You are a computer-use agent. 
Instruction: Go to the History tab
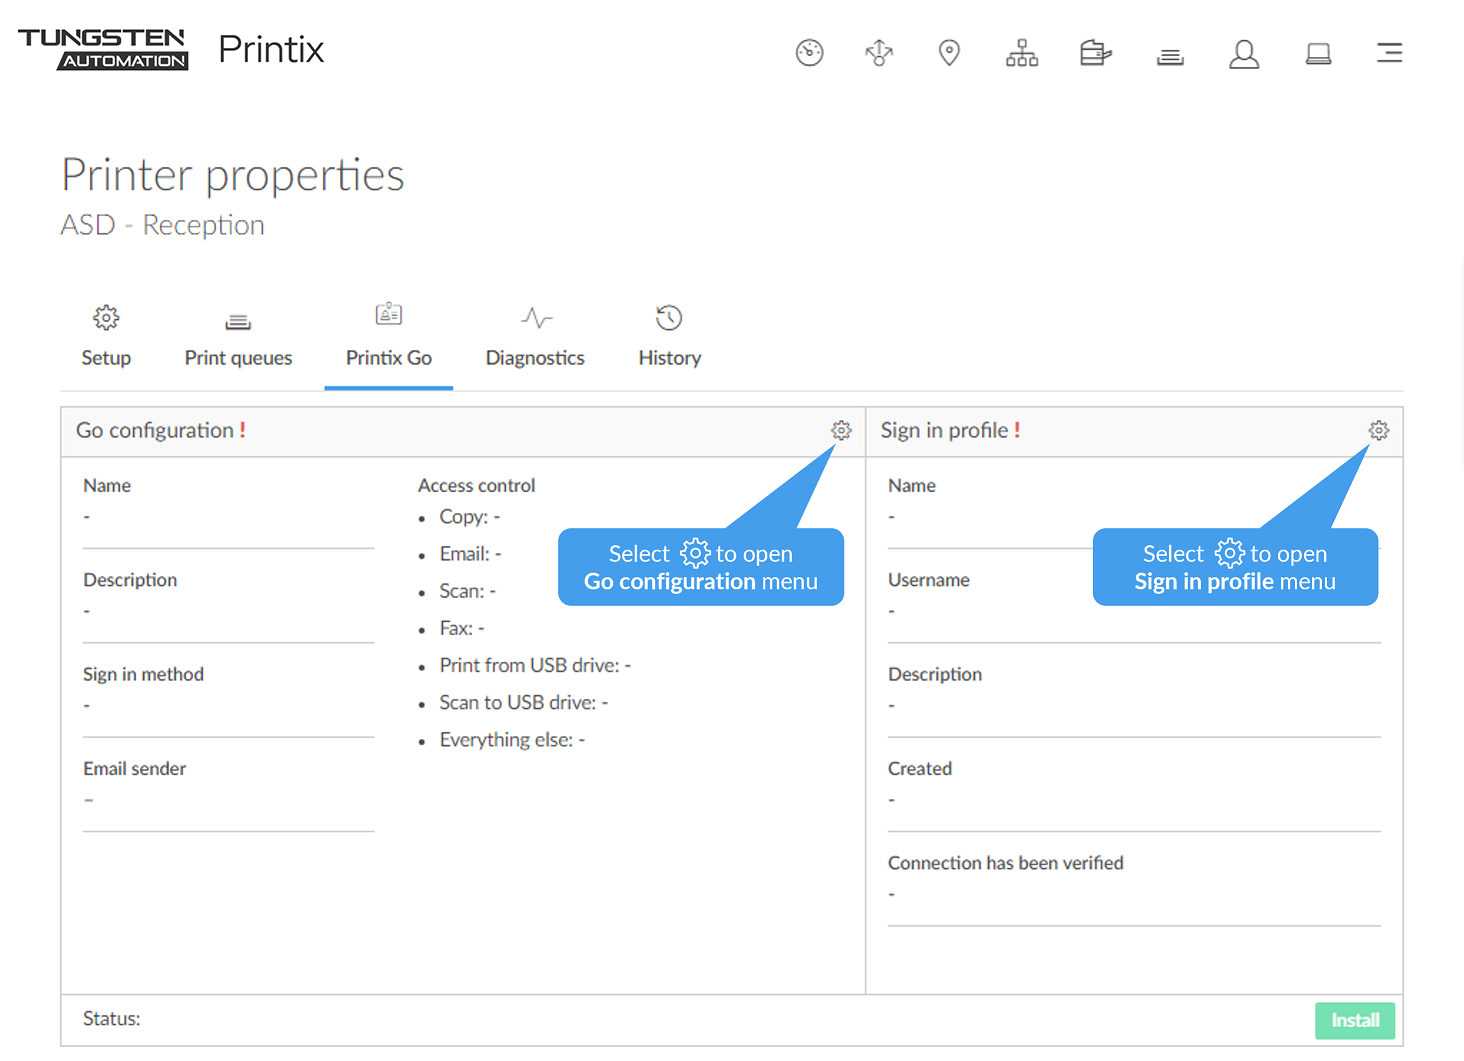coord(669,337)
